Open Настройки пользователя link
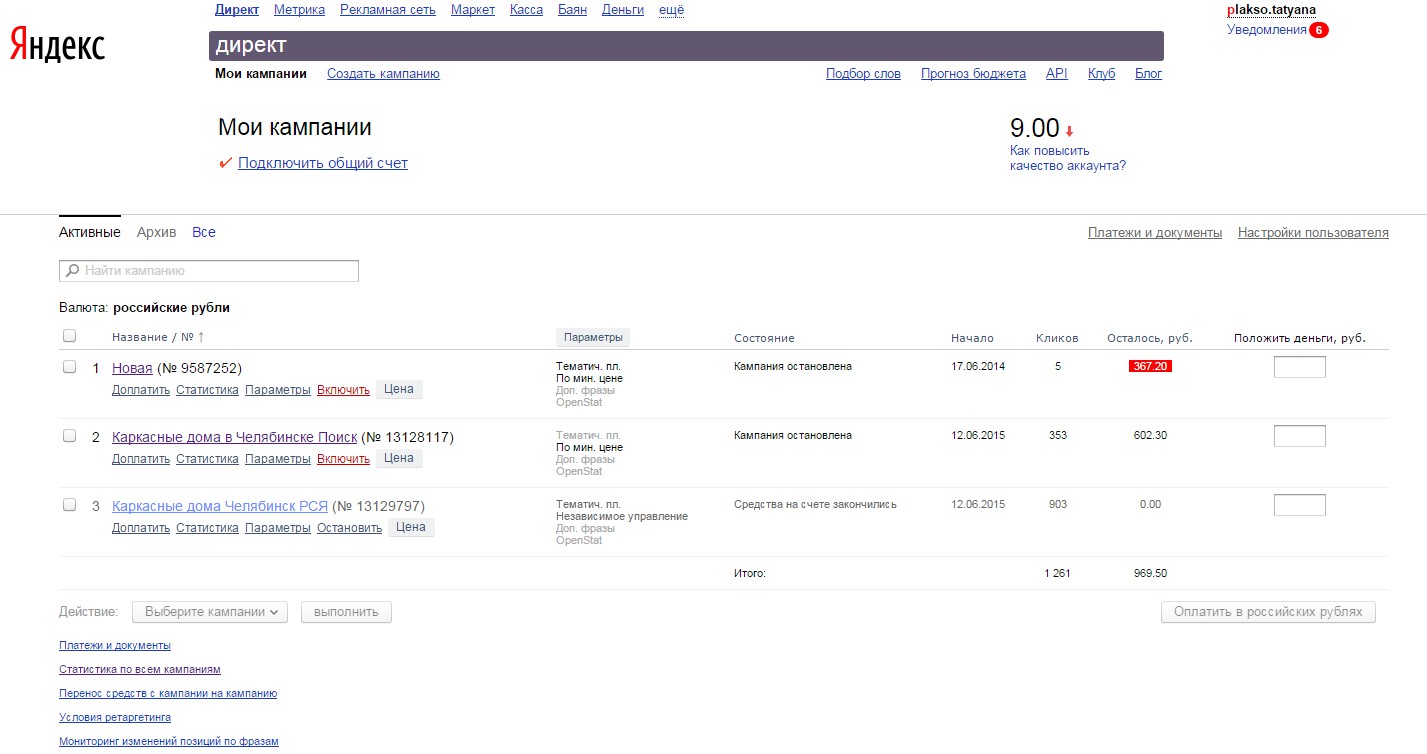 tap(1313, 233)
